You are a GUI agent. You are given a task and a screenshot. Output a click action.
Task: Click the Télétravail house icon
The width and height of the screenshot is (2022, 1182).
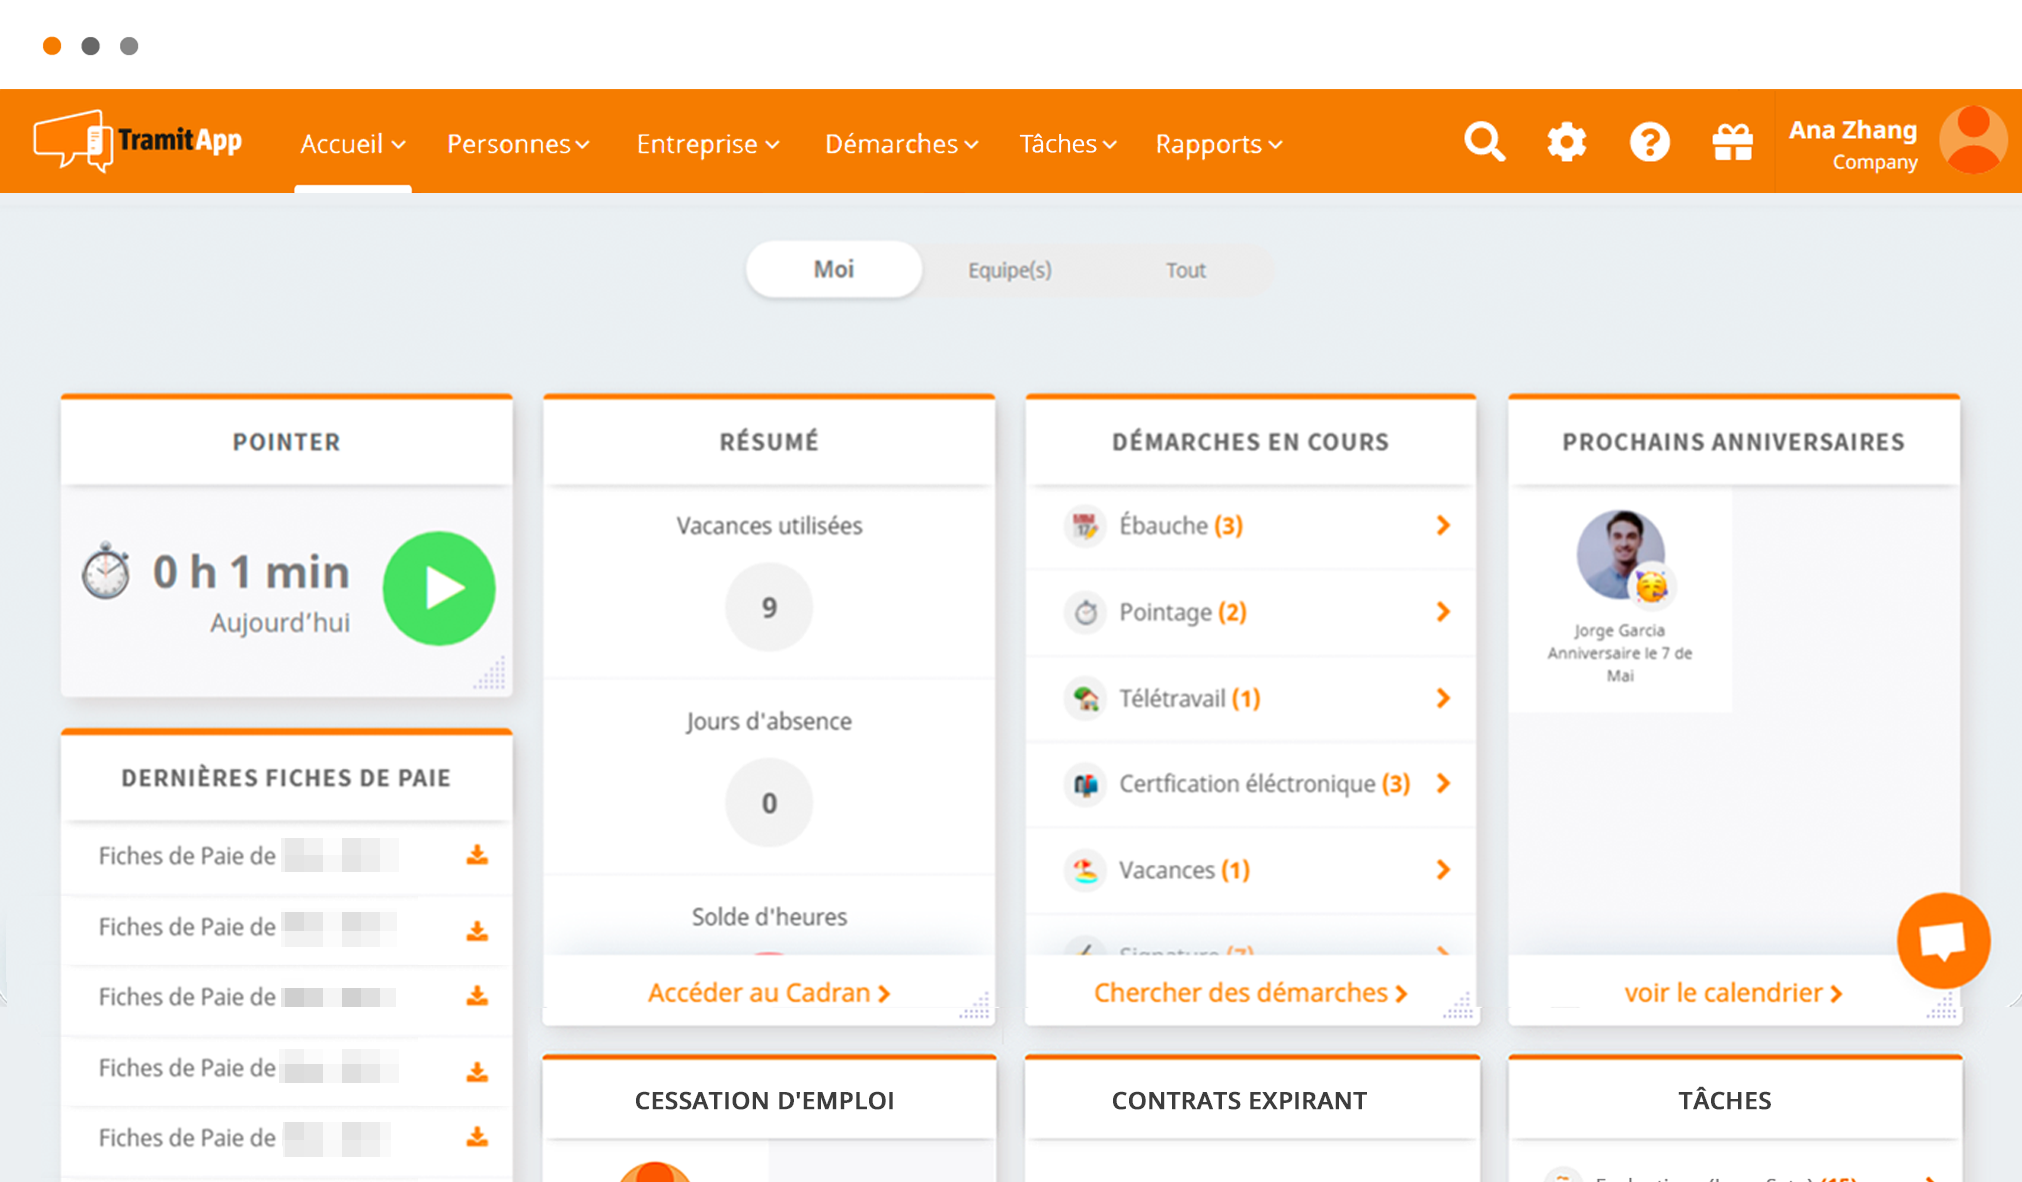1085,698
